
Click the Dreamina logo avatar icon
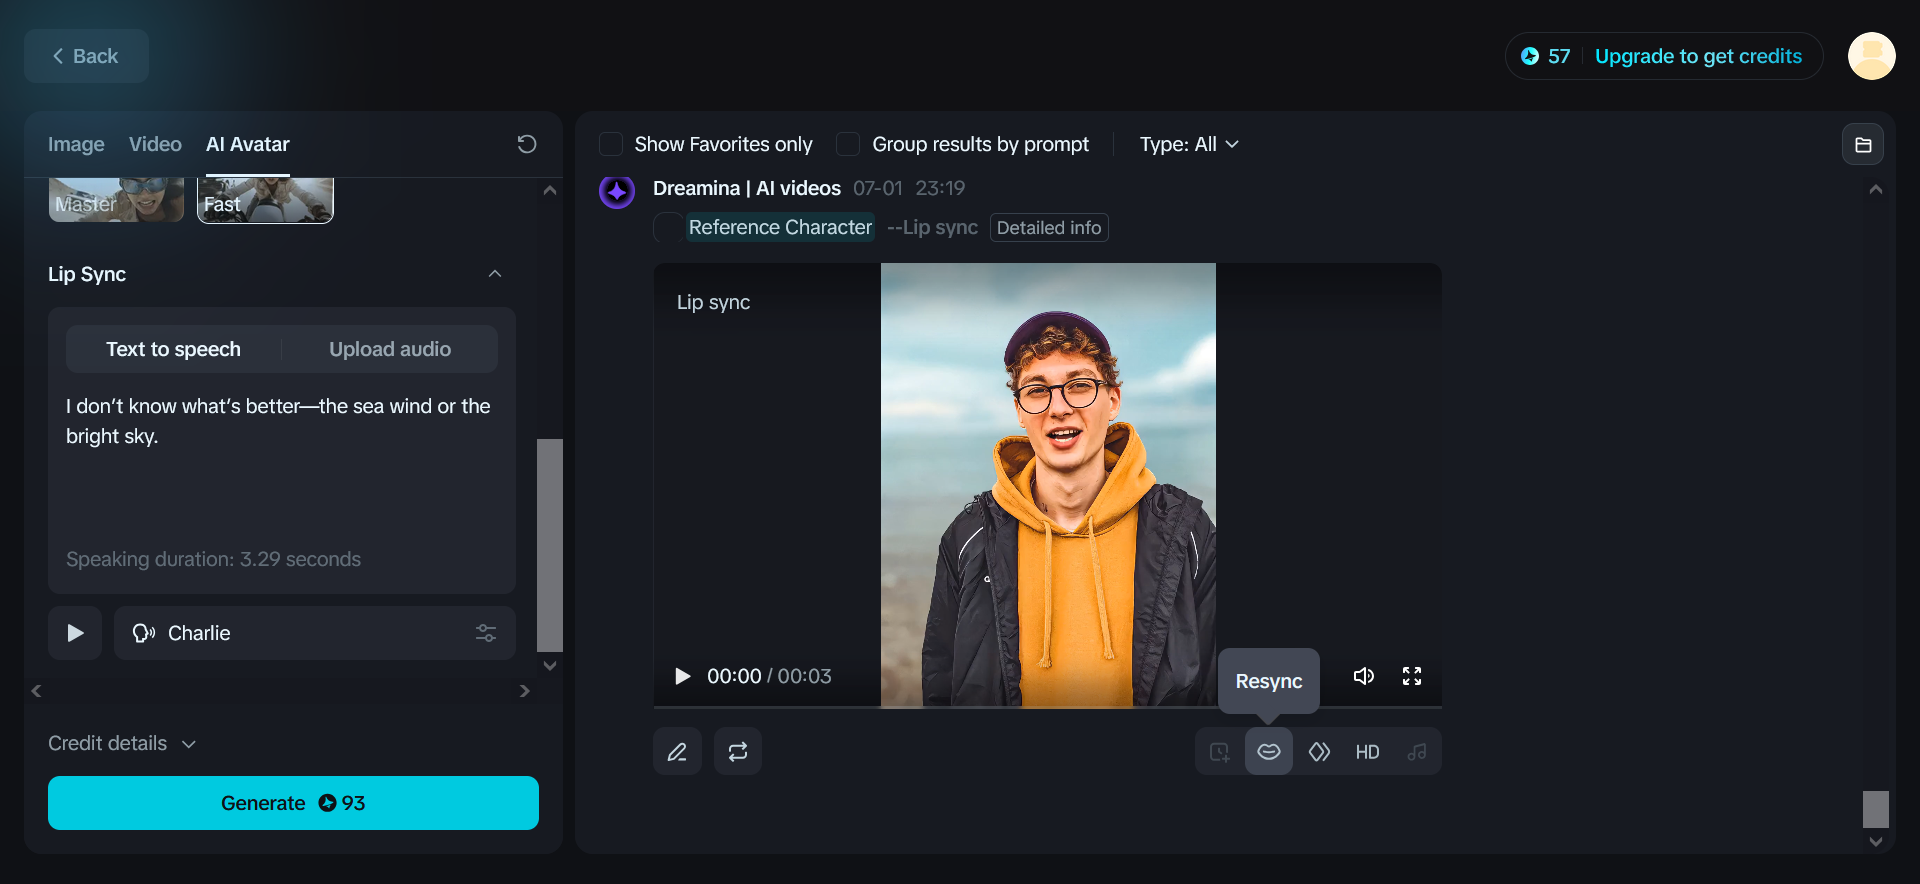tap(617, 190)
